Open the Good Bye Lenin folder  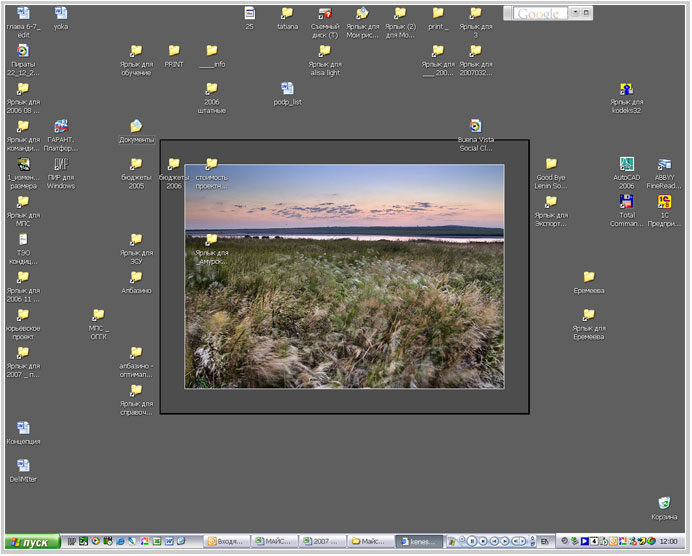tap(551, 173)
